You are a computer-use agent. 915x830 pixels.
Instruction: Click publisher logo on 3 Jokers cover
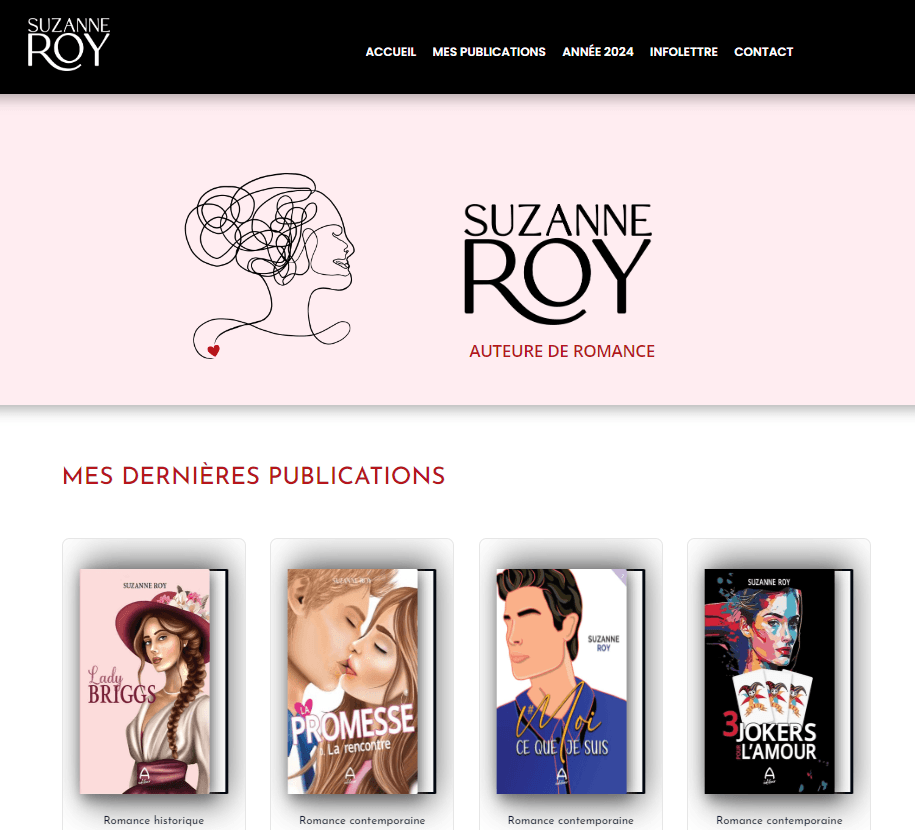[x=770, y=776]
